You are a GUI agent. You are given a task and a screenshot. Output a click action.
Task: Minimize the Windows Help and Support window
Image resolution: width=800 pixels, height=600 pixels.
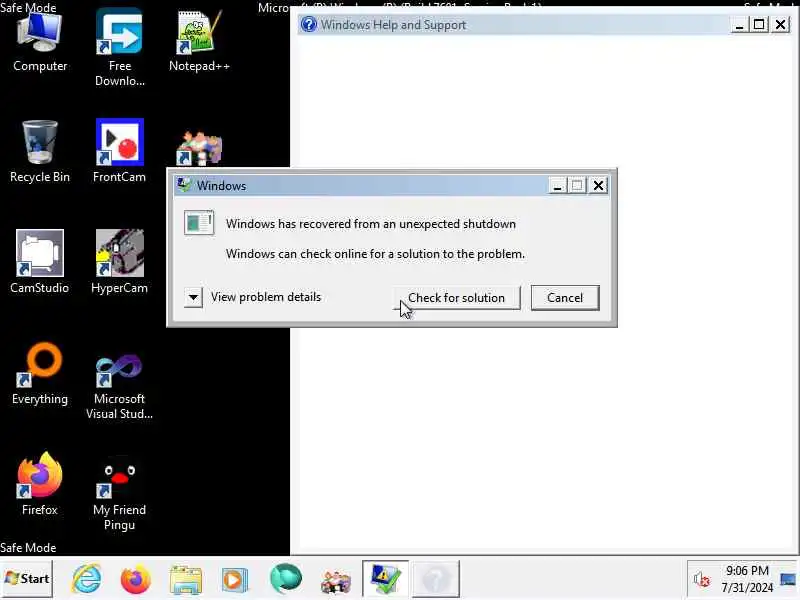pos(739,24)
